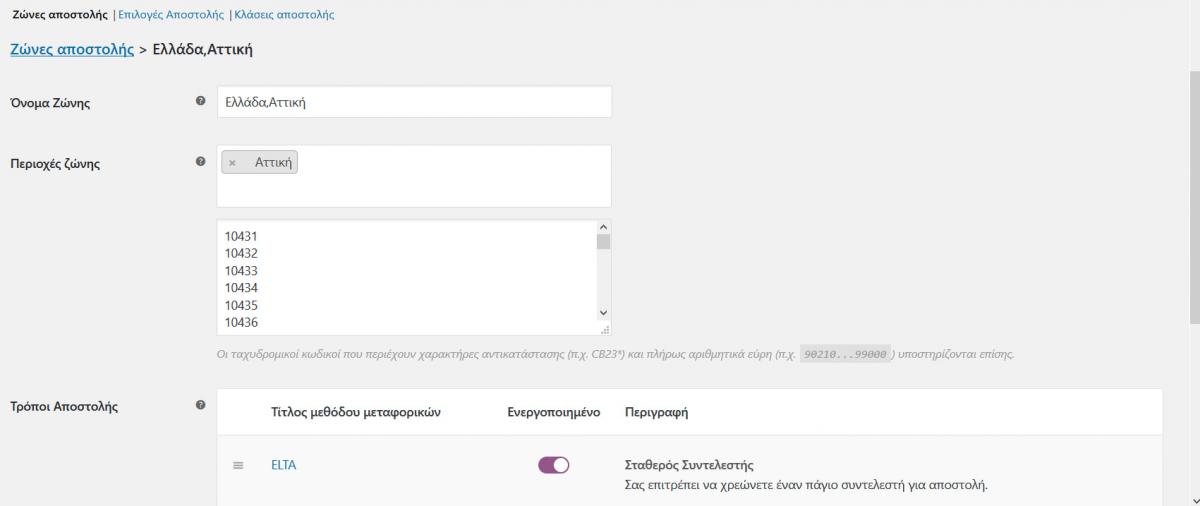The width and height of the screenshot is (1200, 506).
Task: Click the Σταθερός Συντελεστής description text
Action: pyautogui.click(x=688, y=465)
